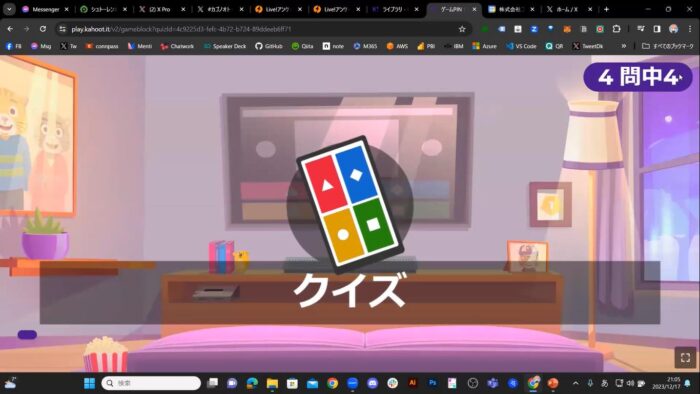Open Speaker Deck bookmark
The height and width of the screenshot is (394, 700).
pos(225,46)
